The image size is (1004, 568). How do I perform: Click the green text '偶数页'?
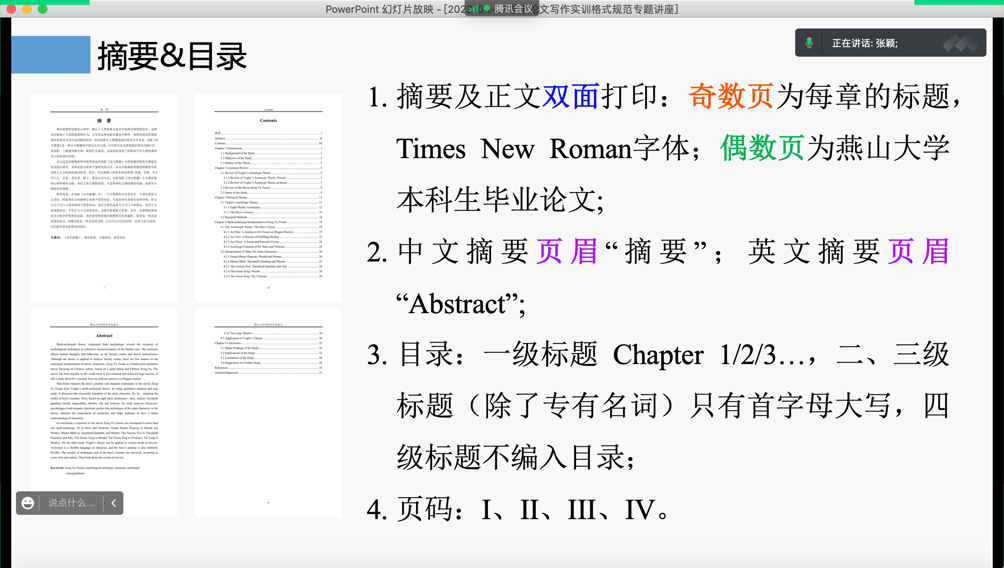pyautogui.click(x=762, y=148)
